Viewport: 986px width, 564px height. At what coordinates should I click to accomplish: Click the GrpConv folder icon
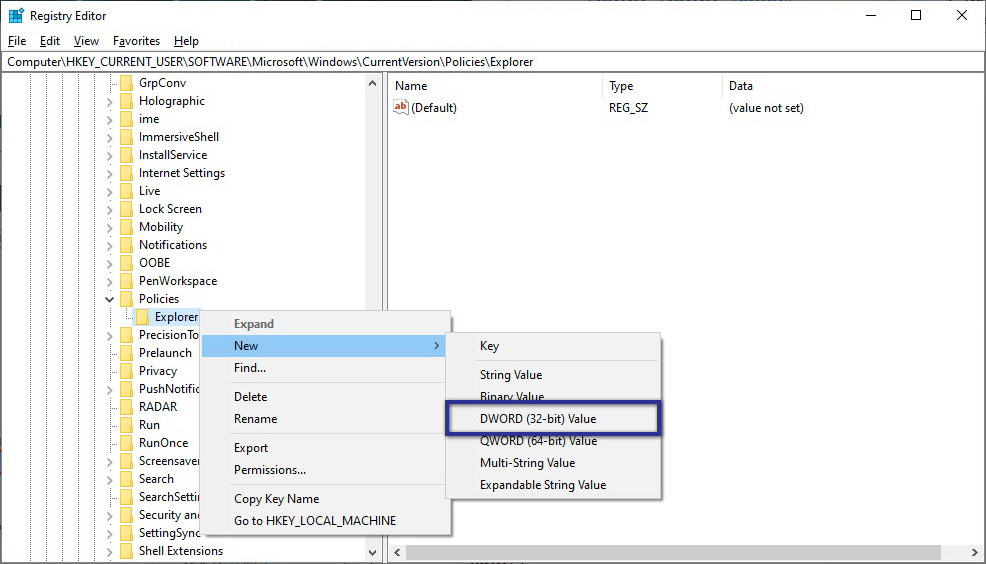pyautogui.click(x=126, y=83)
